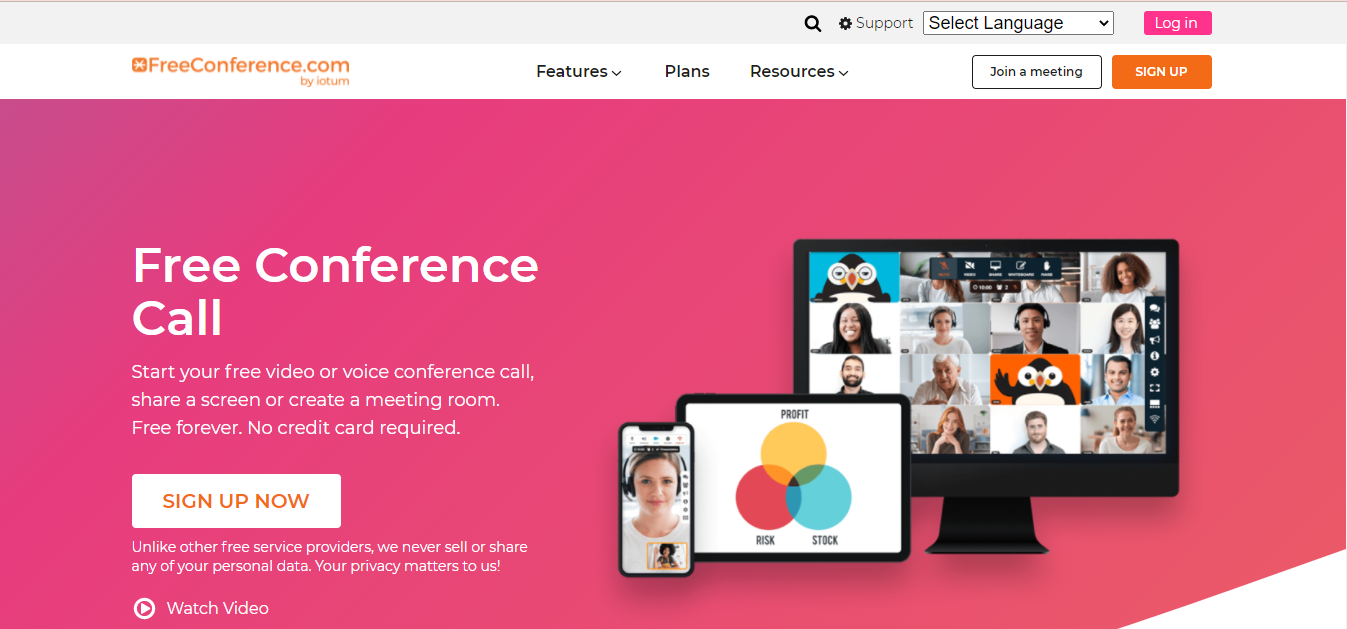1347x629 pixels.
Task: Click the orange SIGN UP button
Action: [1161, 72]
